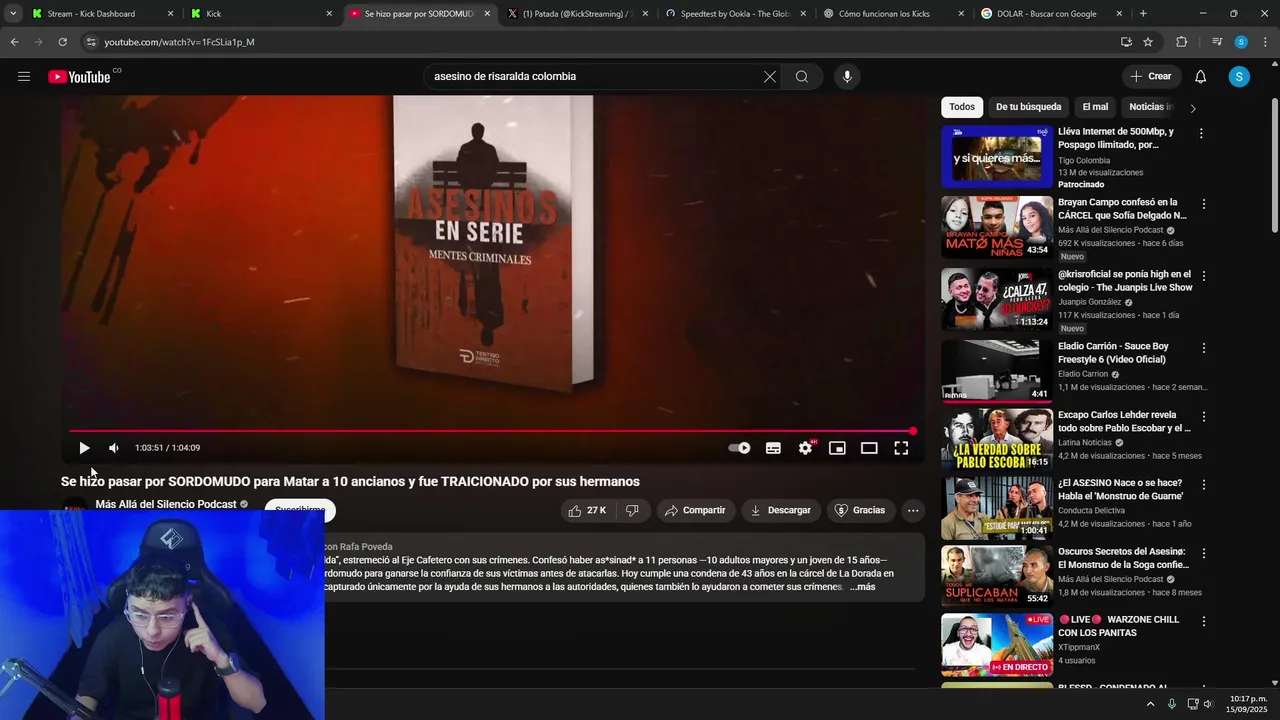The height and width of the screenshot is (720, 1280).
Task: Open options for WARZONE CHILL live
Action: 1203,621
